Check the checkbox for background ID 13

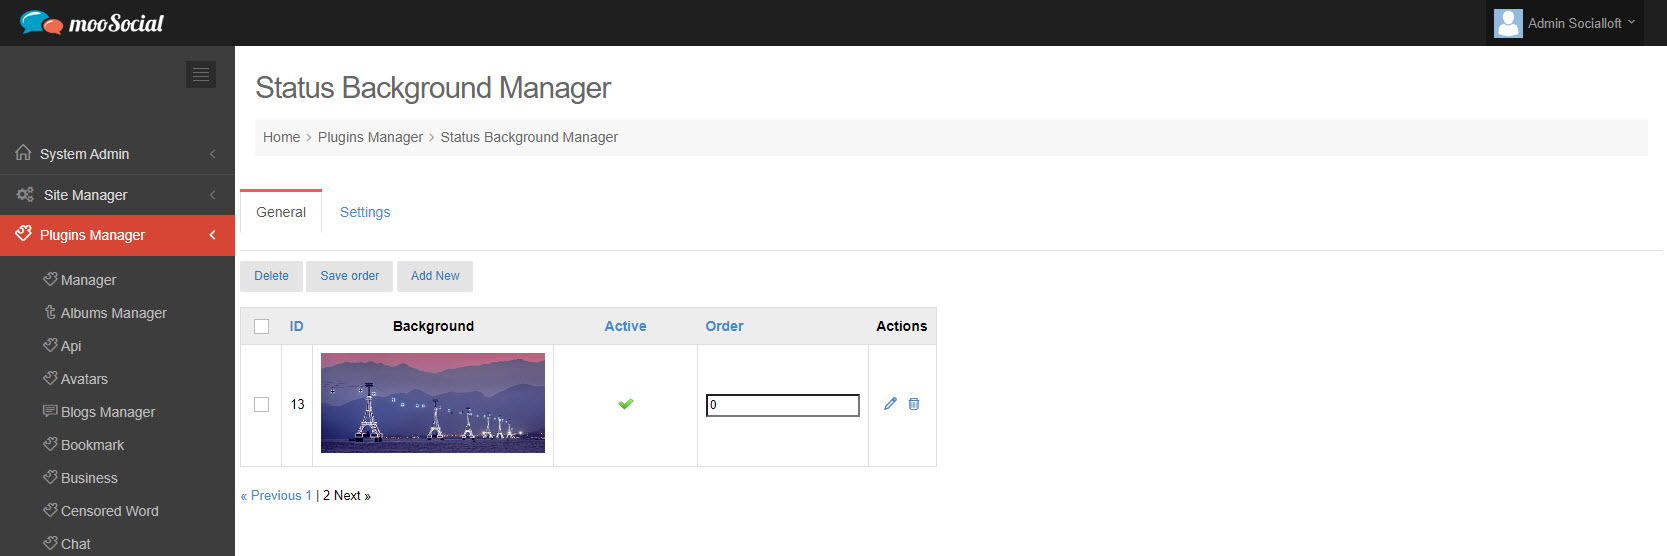click(x=262, y=405)
